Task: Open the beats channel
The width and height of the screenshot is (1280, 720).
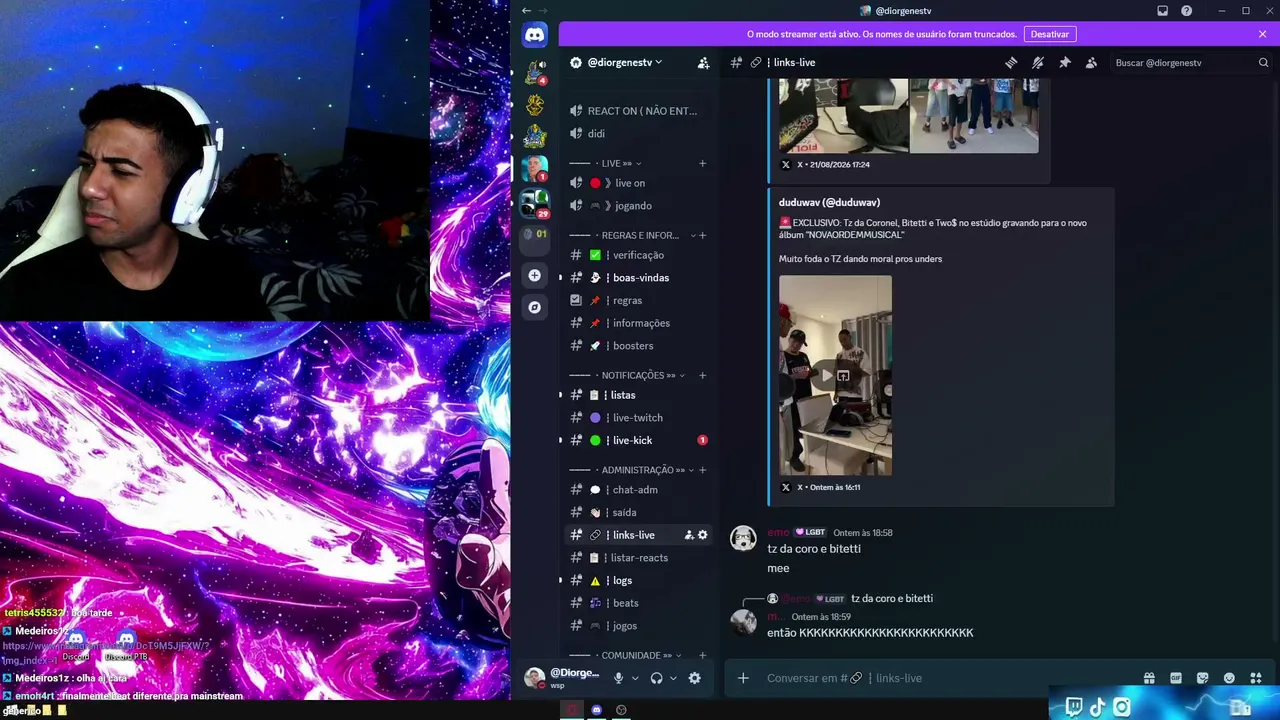Action: click(638, 603)
